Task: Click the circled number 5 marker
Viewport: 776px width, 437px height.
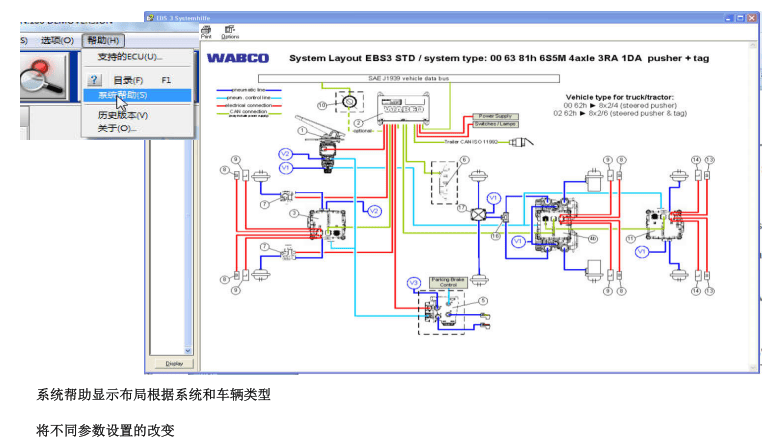Action: [484, 301]
